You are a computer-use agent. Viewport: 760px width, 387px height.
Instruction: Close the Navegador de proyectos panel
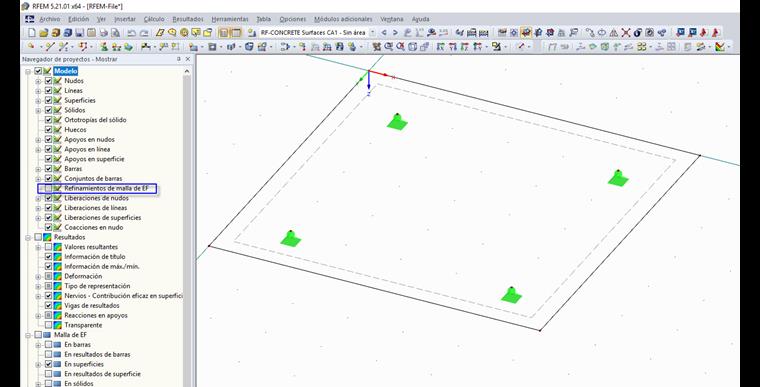click(x=188, y=59)
